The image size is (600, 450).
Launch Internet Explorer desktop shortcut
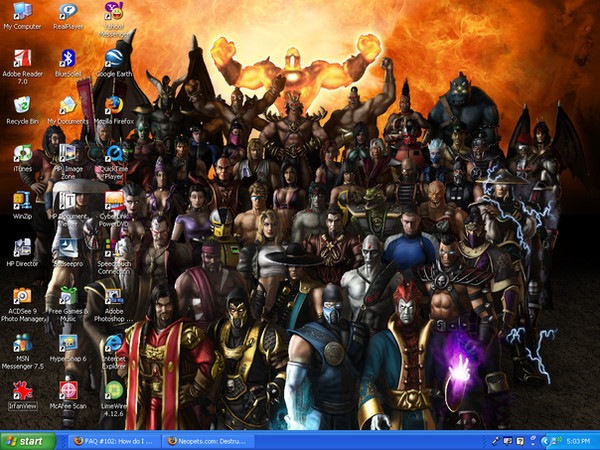click(x=114, y=351)
